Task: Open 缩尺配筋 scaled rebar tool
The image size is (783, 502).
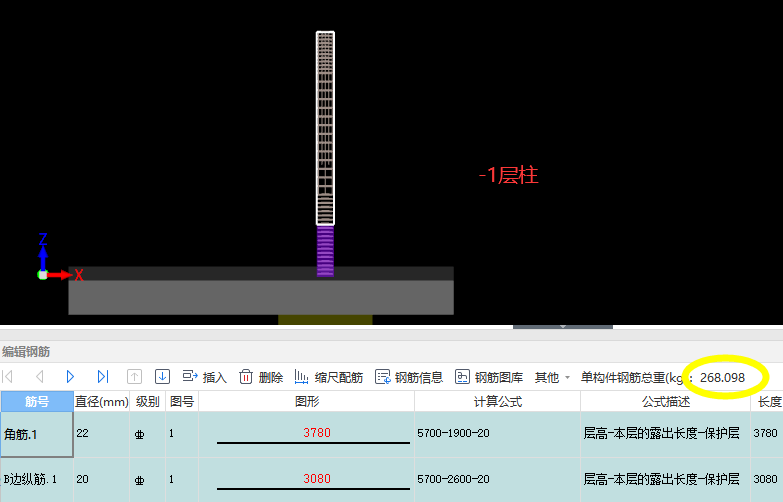Action: point(328,377)
